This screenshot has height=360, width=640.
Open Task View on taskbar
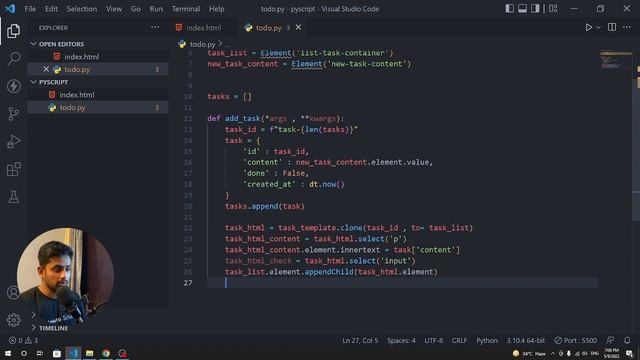(x=40, y=353)
